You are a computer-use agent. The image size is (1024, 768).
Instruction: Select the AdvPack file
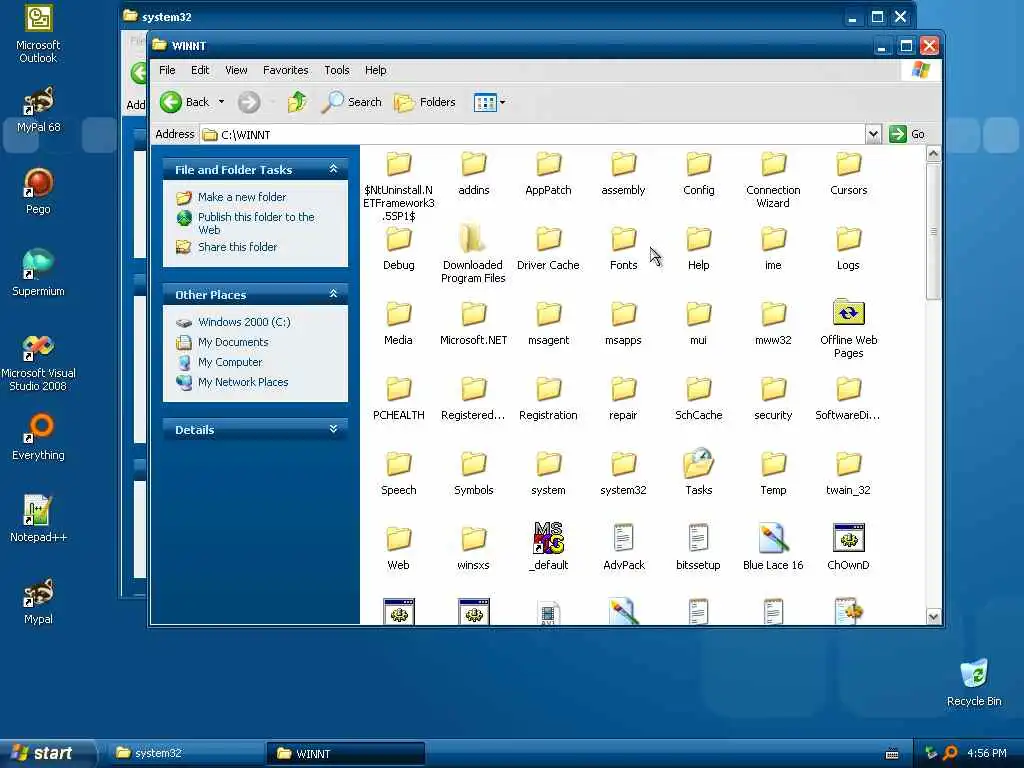[x=623, y=547]
